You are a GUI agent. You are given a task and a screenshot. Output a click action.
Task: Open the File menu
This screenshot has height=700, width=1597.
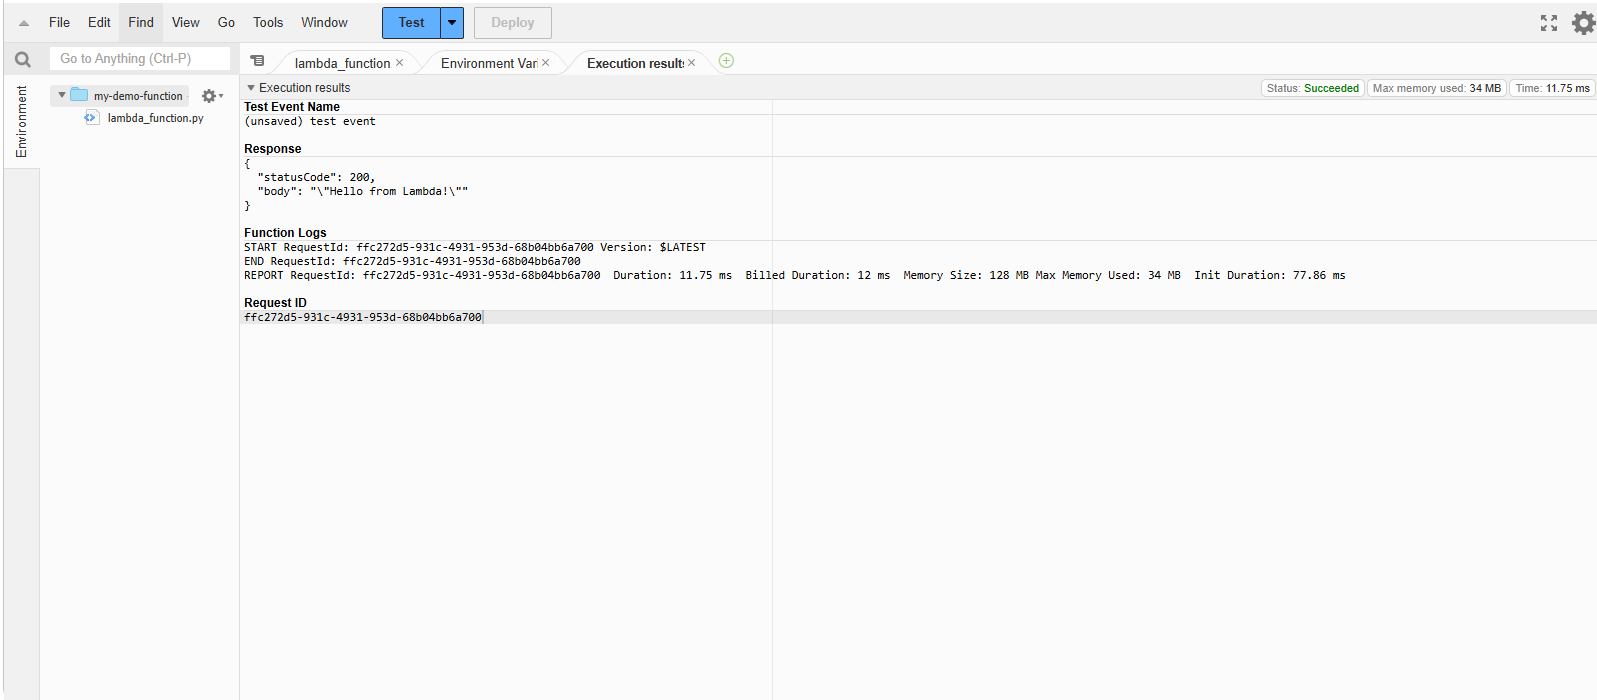tap(59, 22)
